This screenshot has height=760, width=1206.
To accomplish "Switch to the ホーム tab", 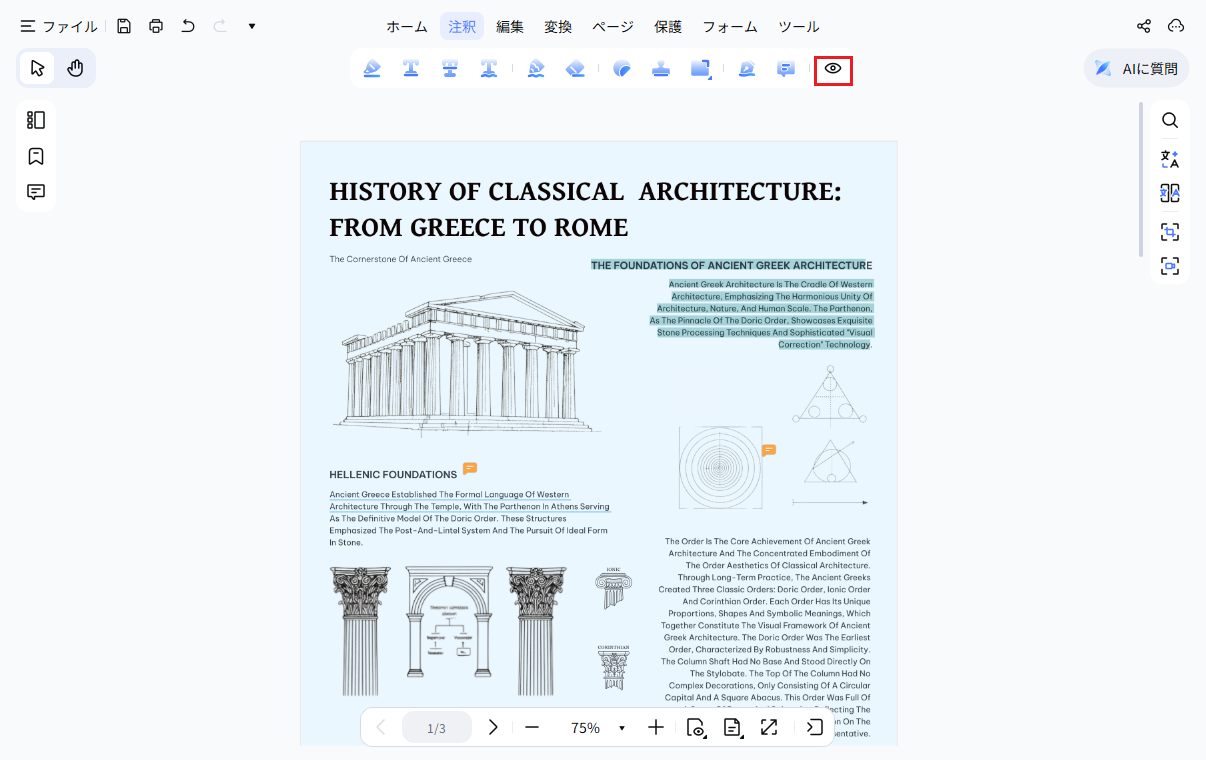I will 407,27.
